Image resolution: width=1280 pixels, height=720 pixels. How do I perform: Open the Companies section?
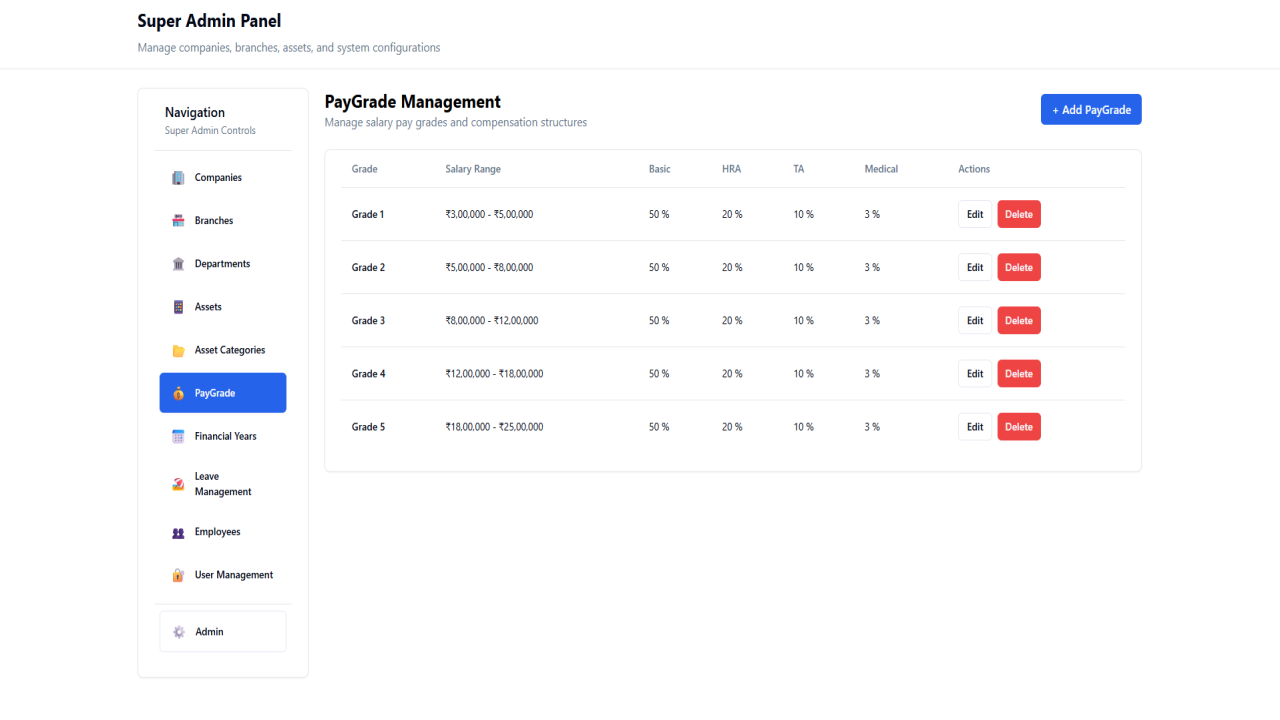[223, 178]
